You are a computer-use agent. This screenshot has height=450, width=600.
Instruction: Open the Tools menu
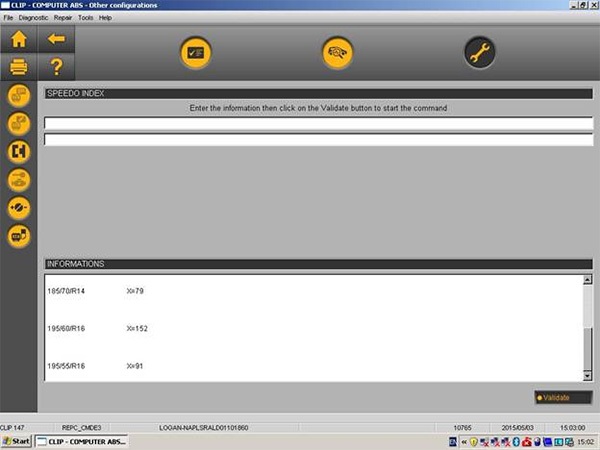85,18
